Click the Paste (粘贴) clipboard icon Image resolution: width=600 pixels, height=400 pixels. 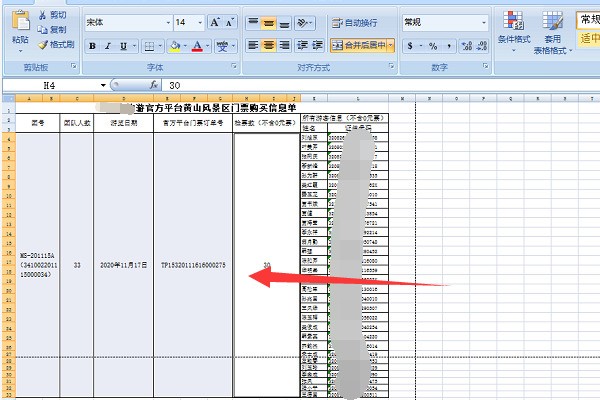click(x=21, y=21)
